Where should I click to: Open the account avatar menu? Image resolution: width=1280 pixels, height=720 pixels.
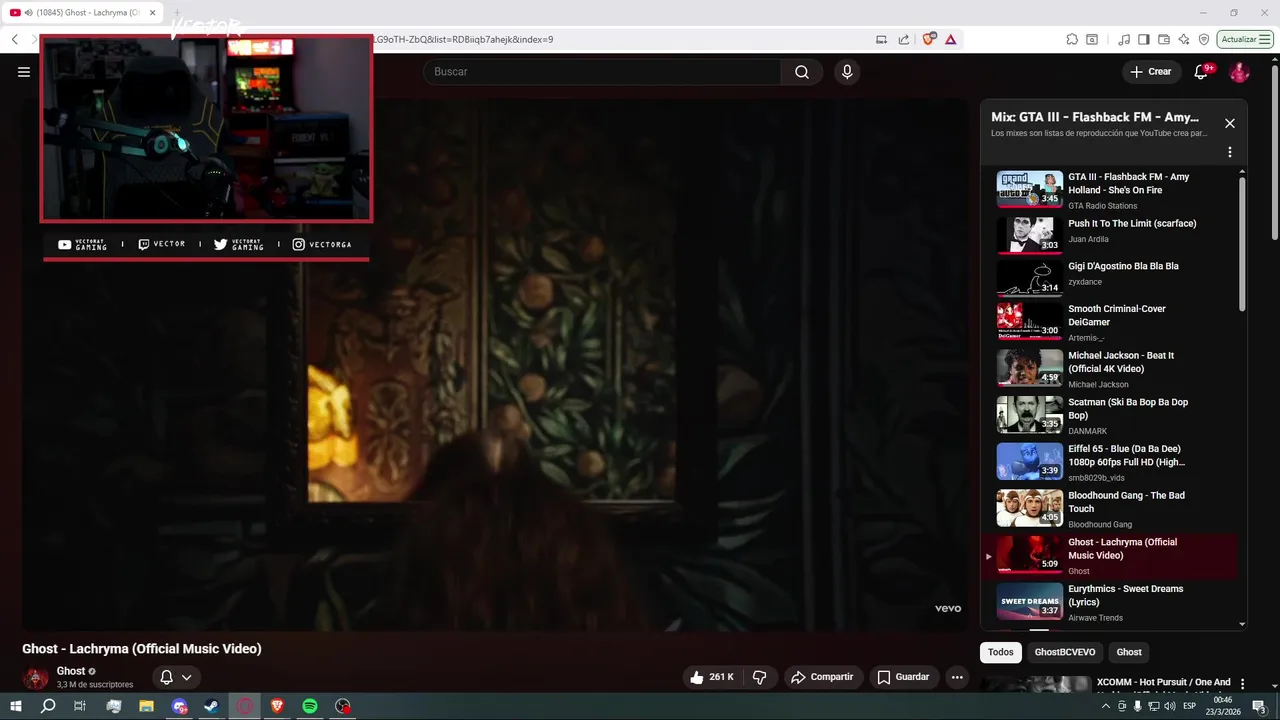click(x=1239, y=72)
